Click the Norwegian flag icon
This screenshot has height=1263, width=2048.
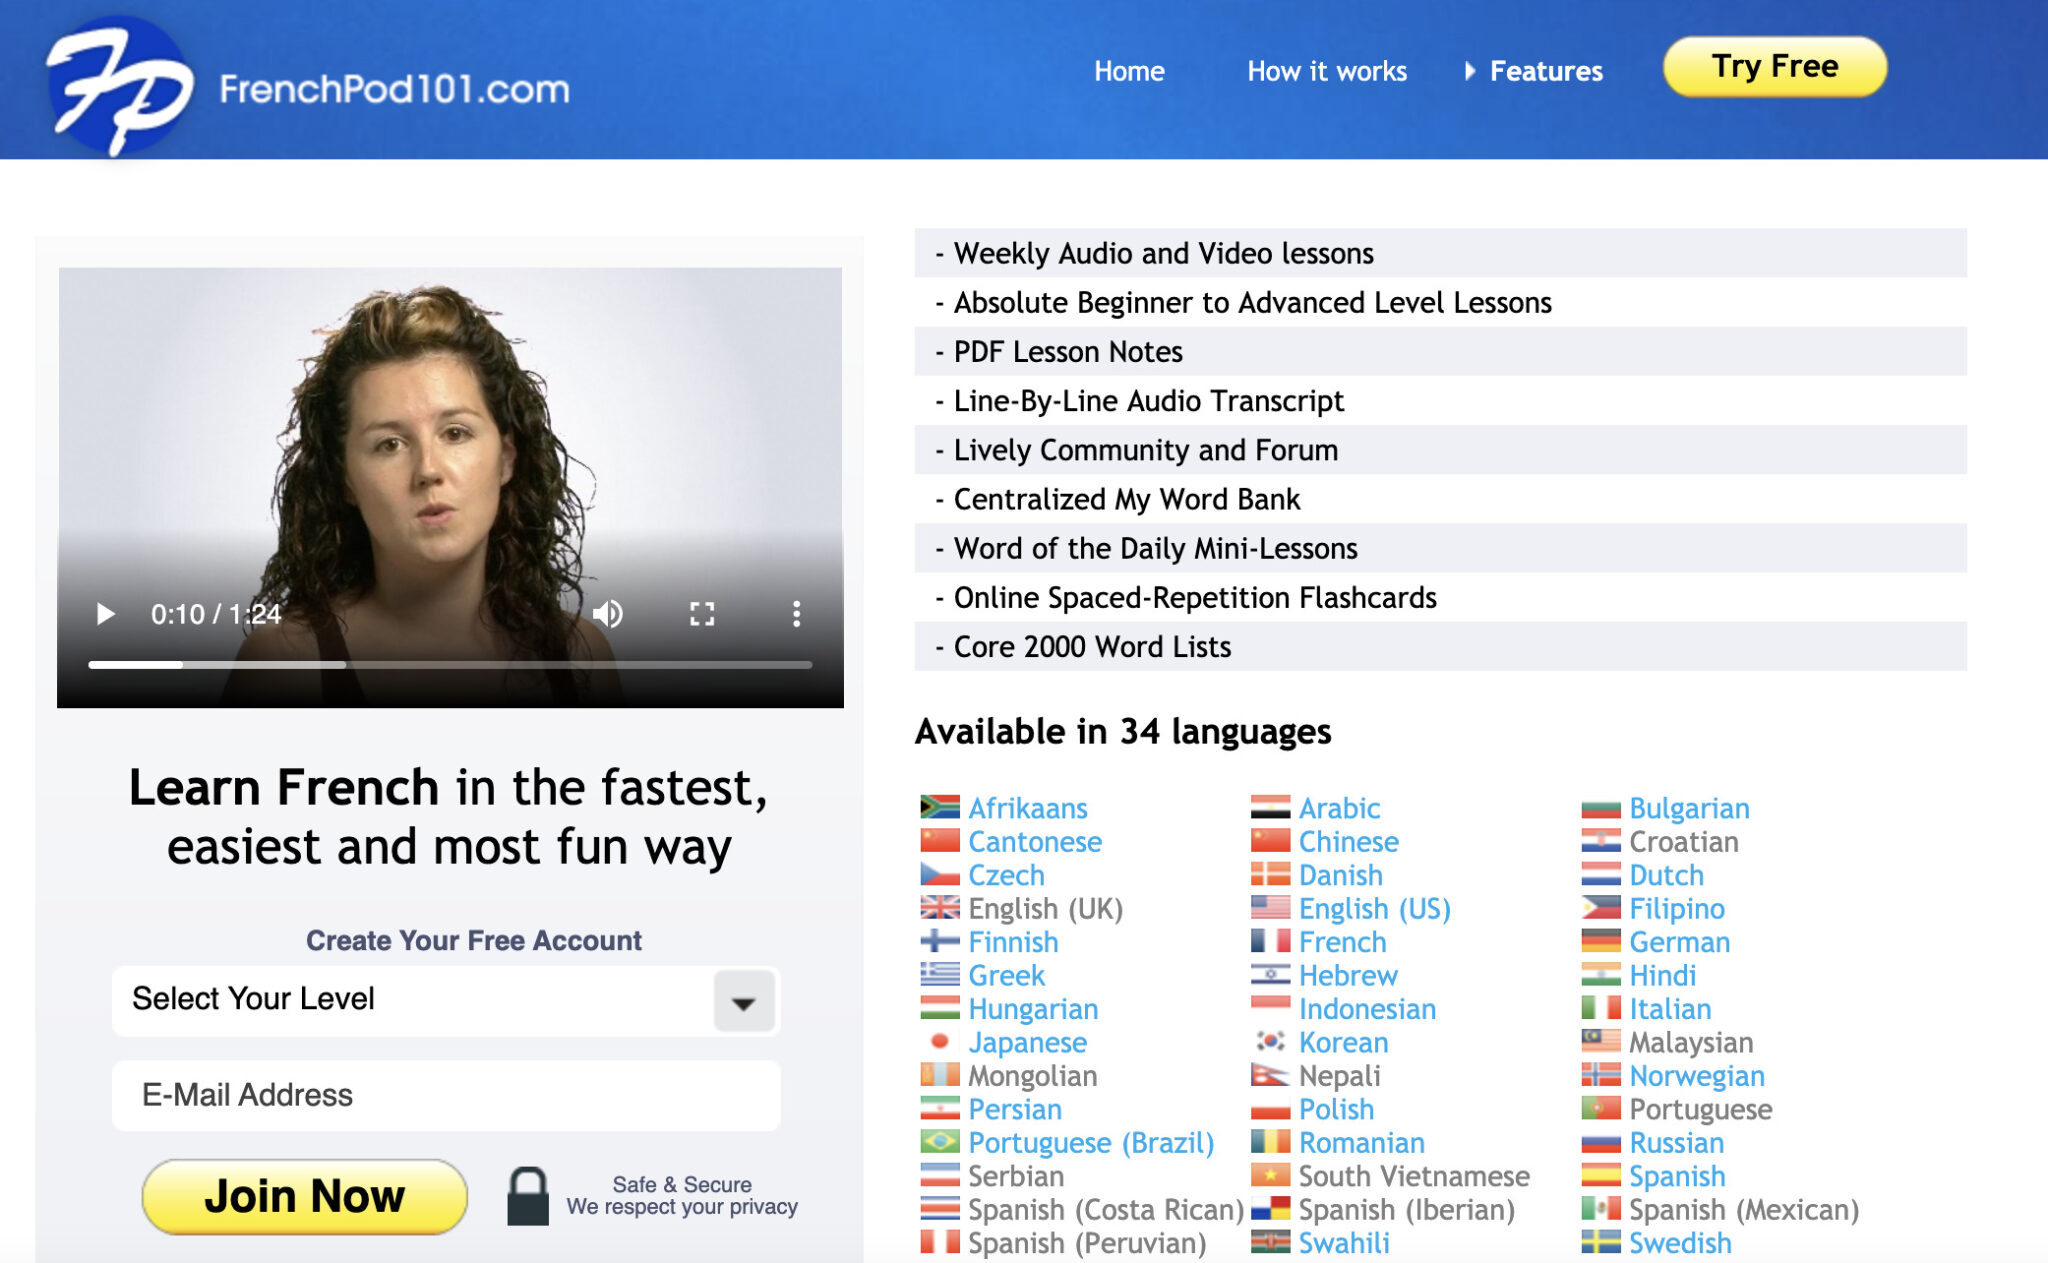point(1600,1074)
